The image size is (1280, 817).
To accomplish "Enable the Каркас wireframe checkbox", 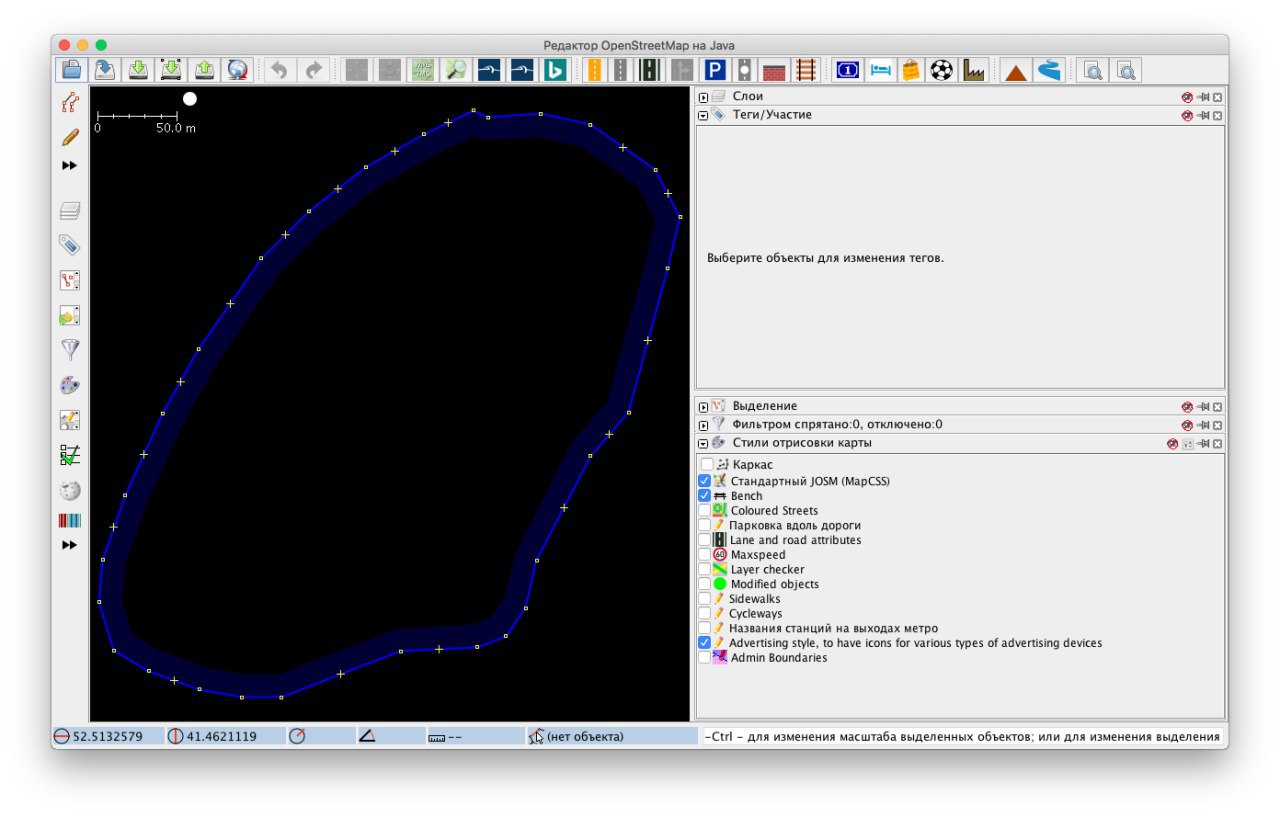I will click(x=707, y=465).
